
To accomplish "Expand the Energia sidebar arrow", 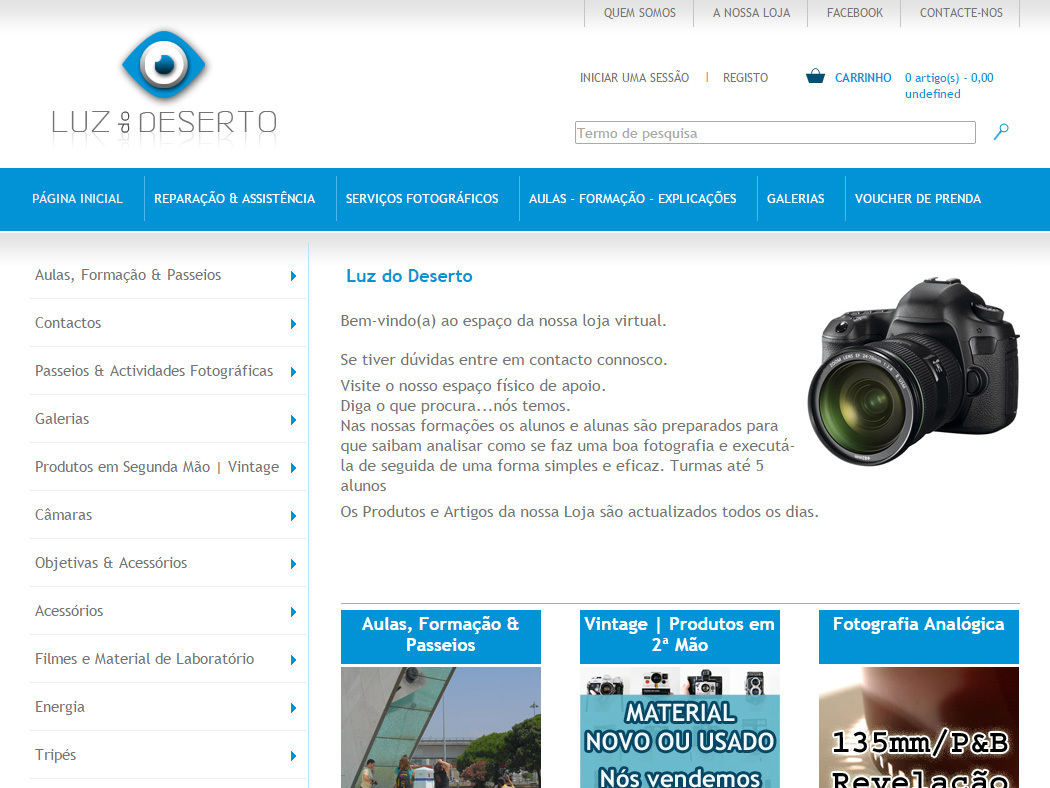I will (x=293, y=708).
